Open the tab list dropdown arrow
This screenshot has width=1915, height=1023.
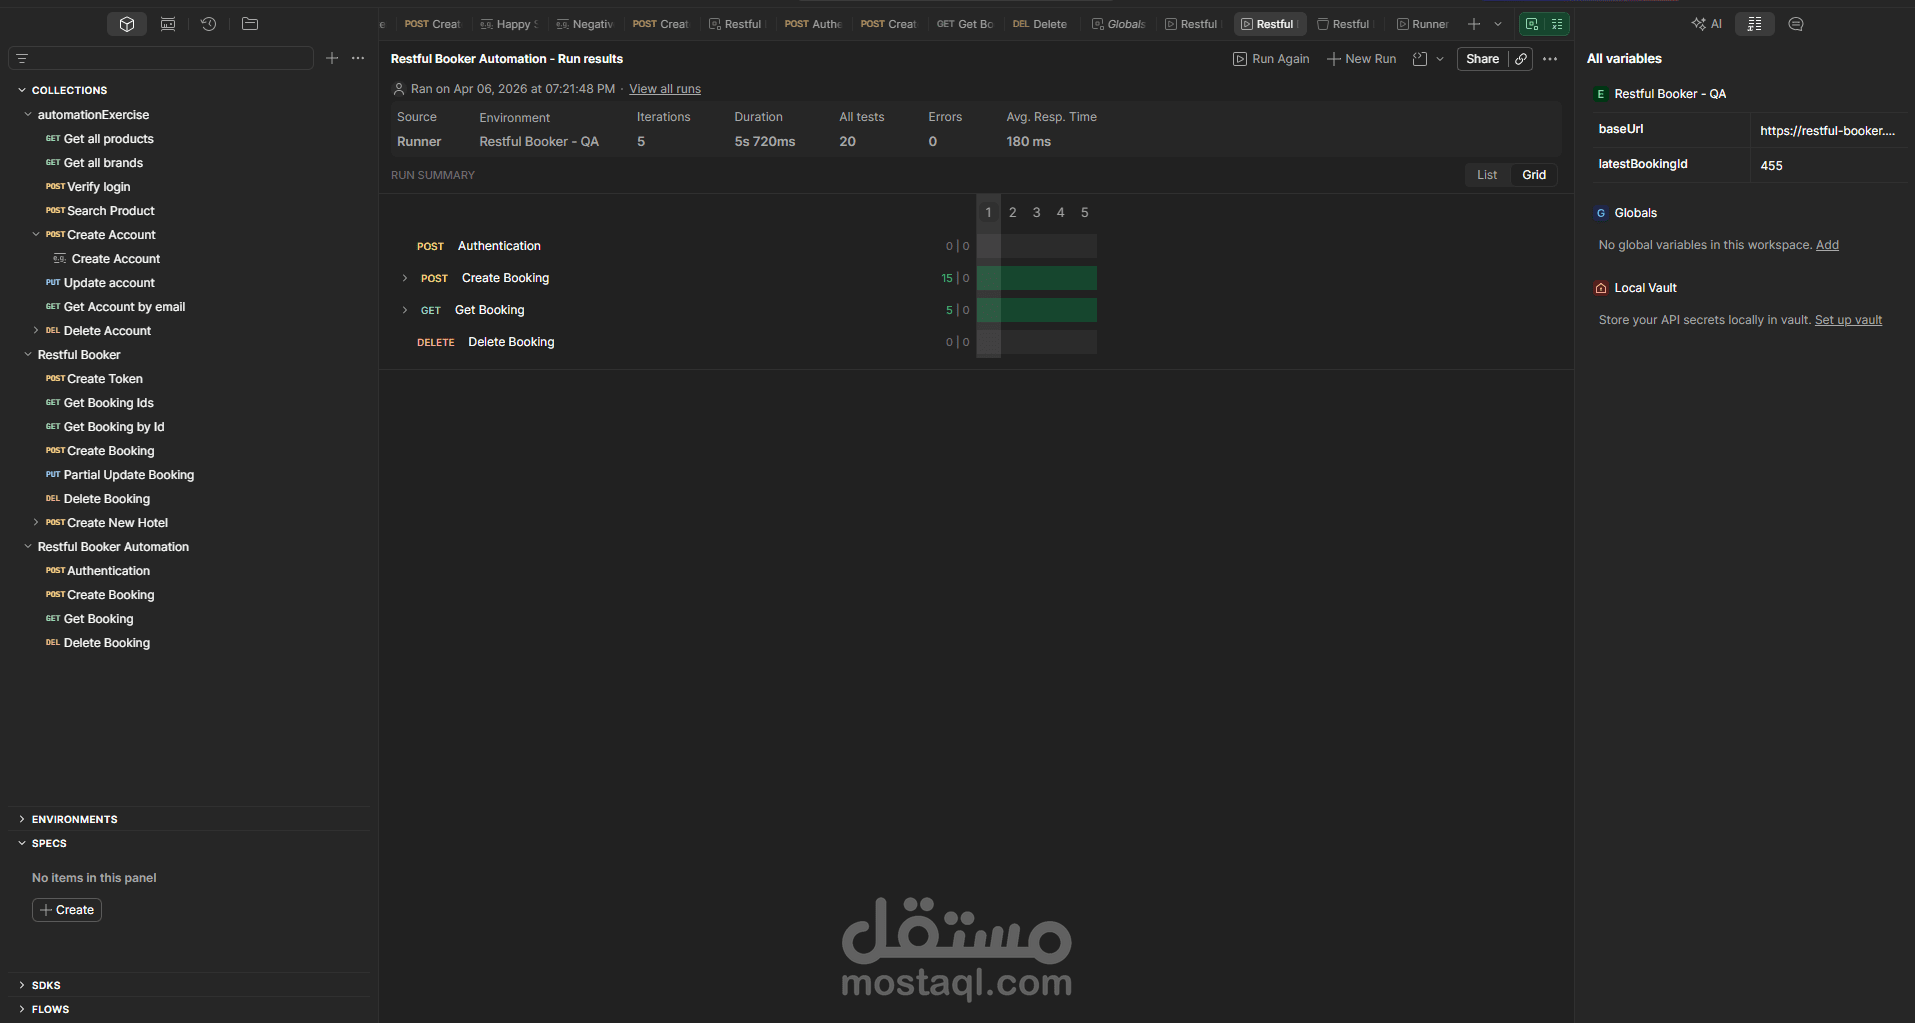(x=1498, y=24)
